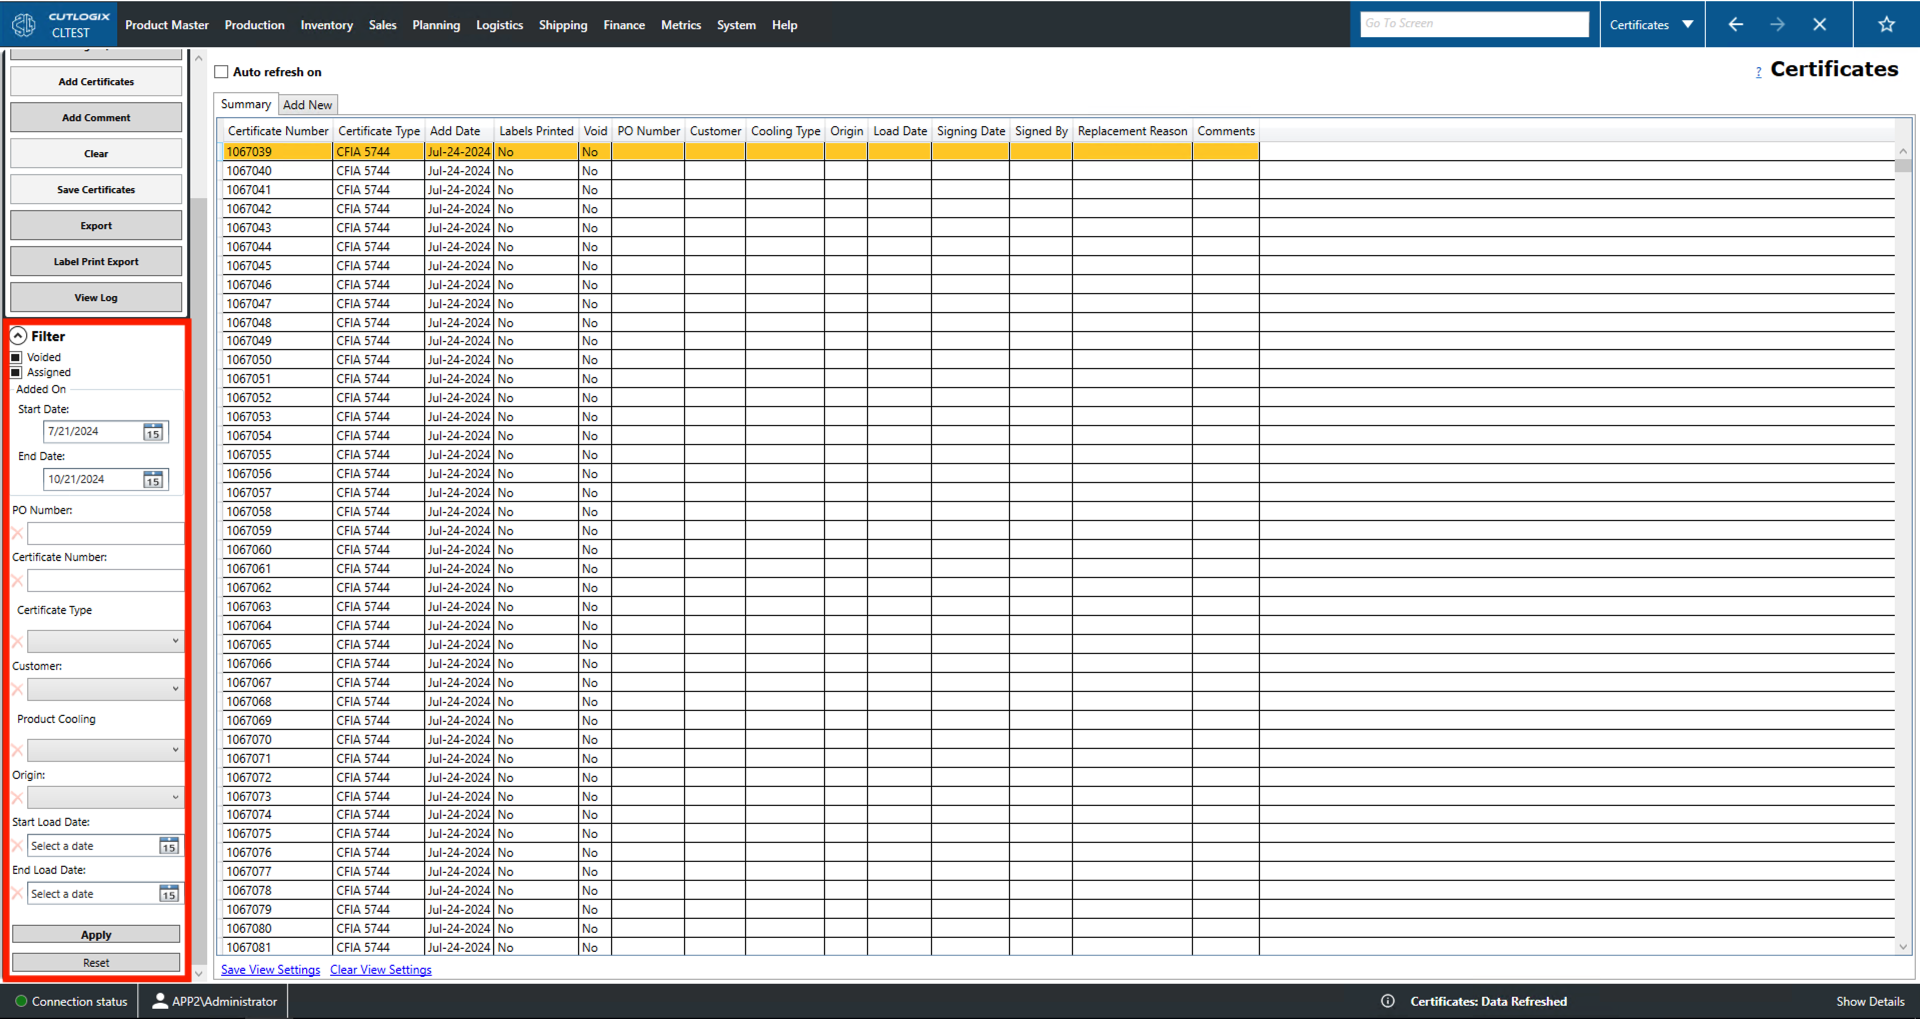Click the favorites star in top bar
The width and height of the screenshot is (1920, 1019).
tap(1886, 23)
